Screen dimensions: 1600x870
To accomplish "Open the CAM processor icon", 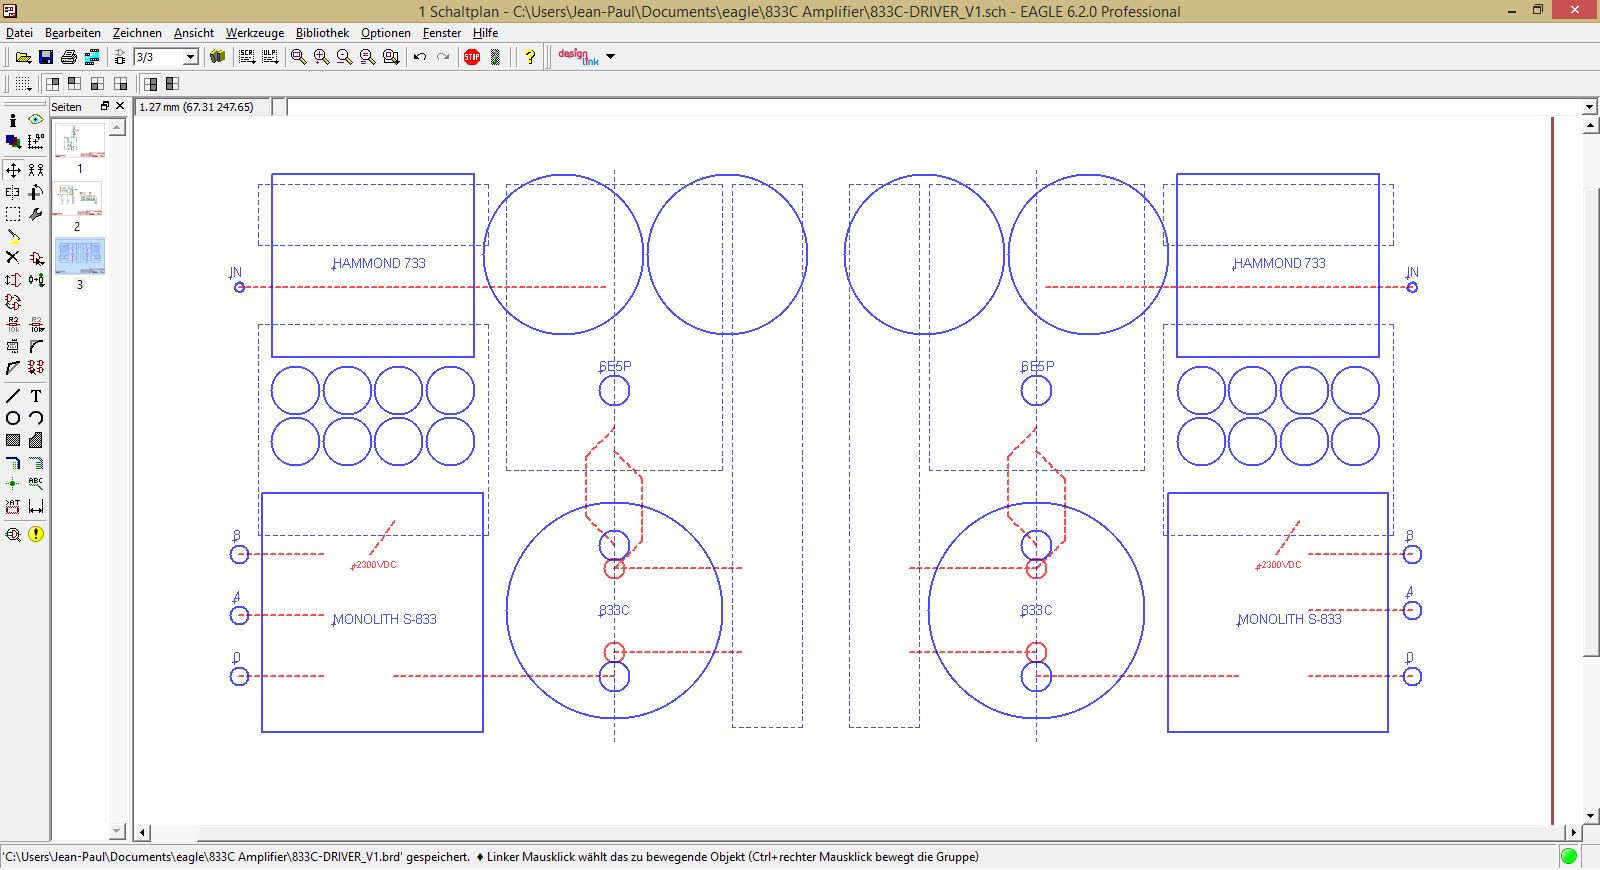I will [92, 57].
